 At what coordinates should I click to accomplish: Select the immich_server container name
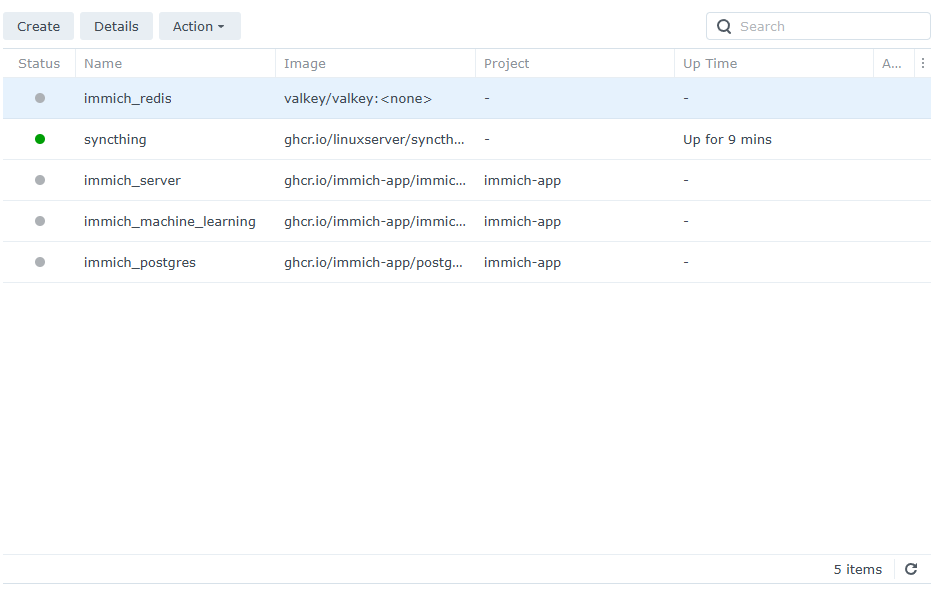click(x=132, y=180)
